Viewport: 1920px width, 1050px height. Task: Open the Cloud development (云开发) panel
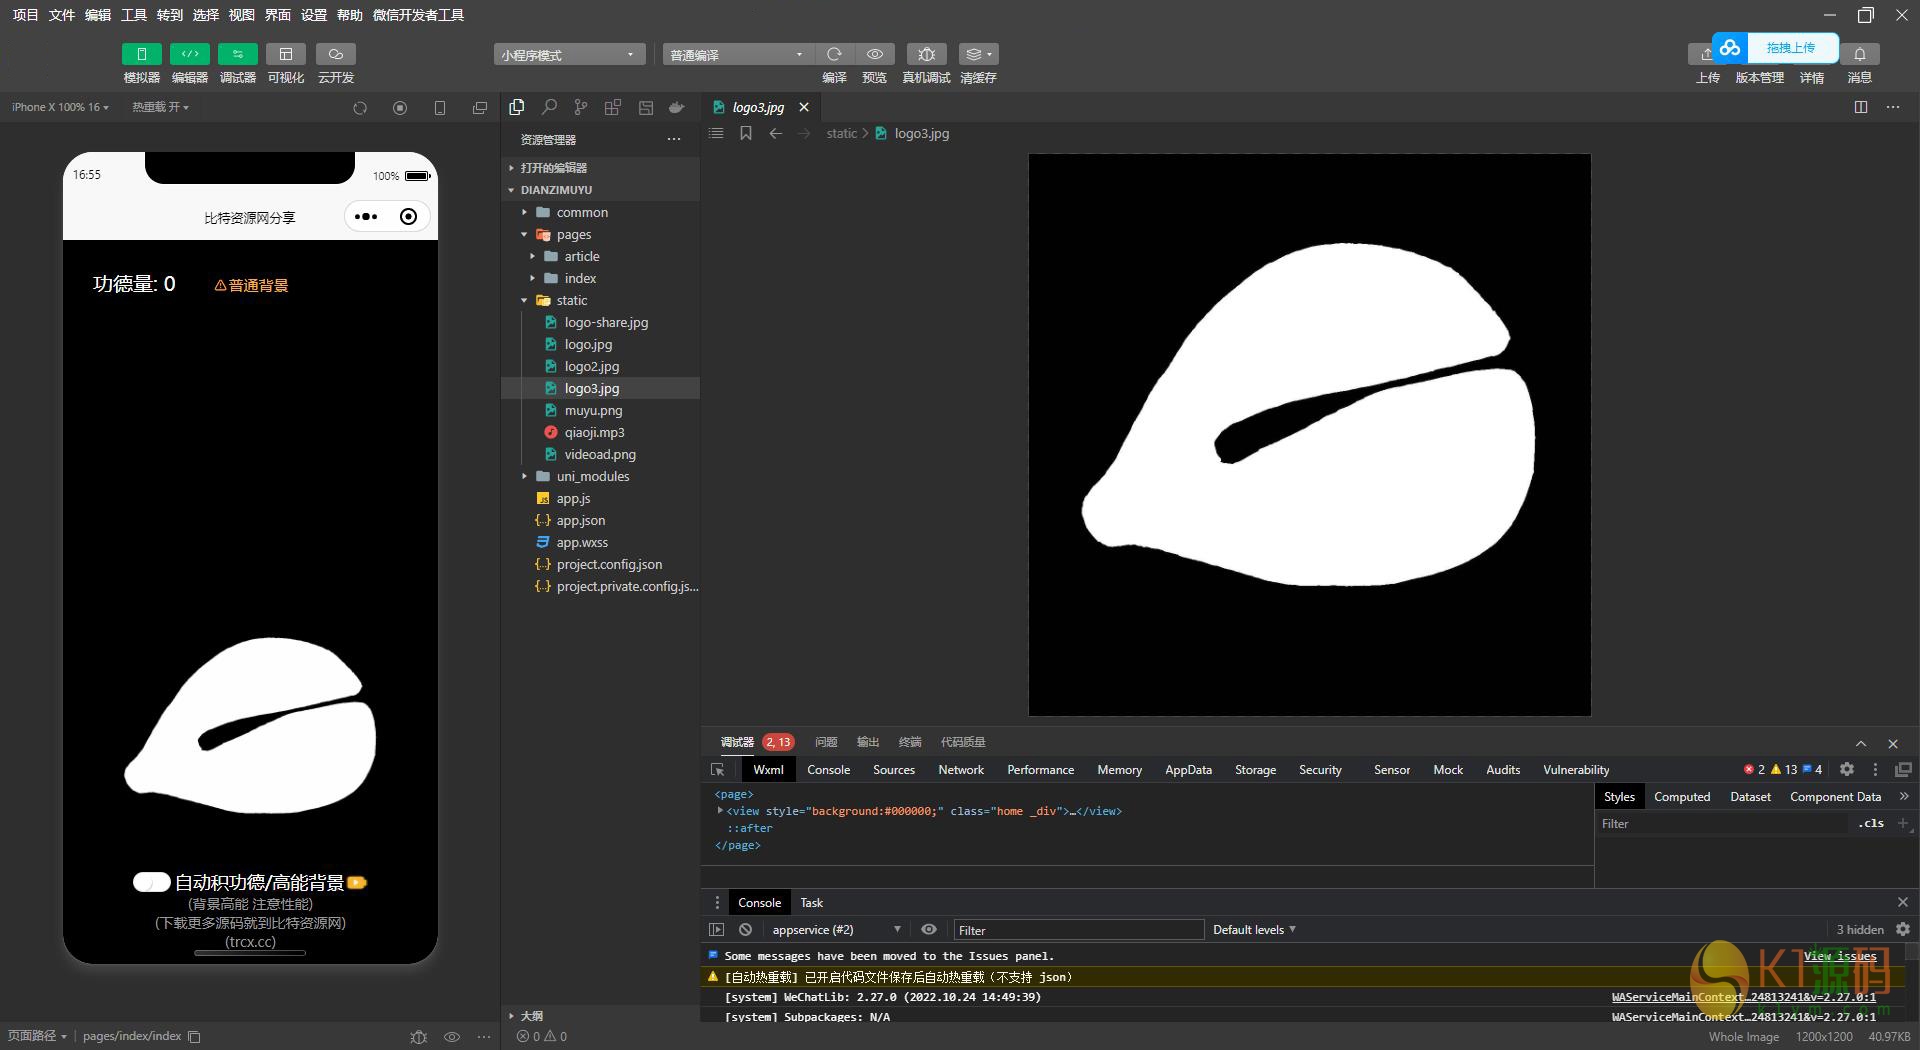coord(336,54)
